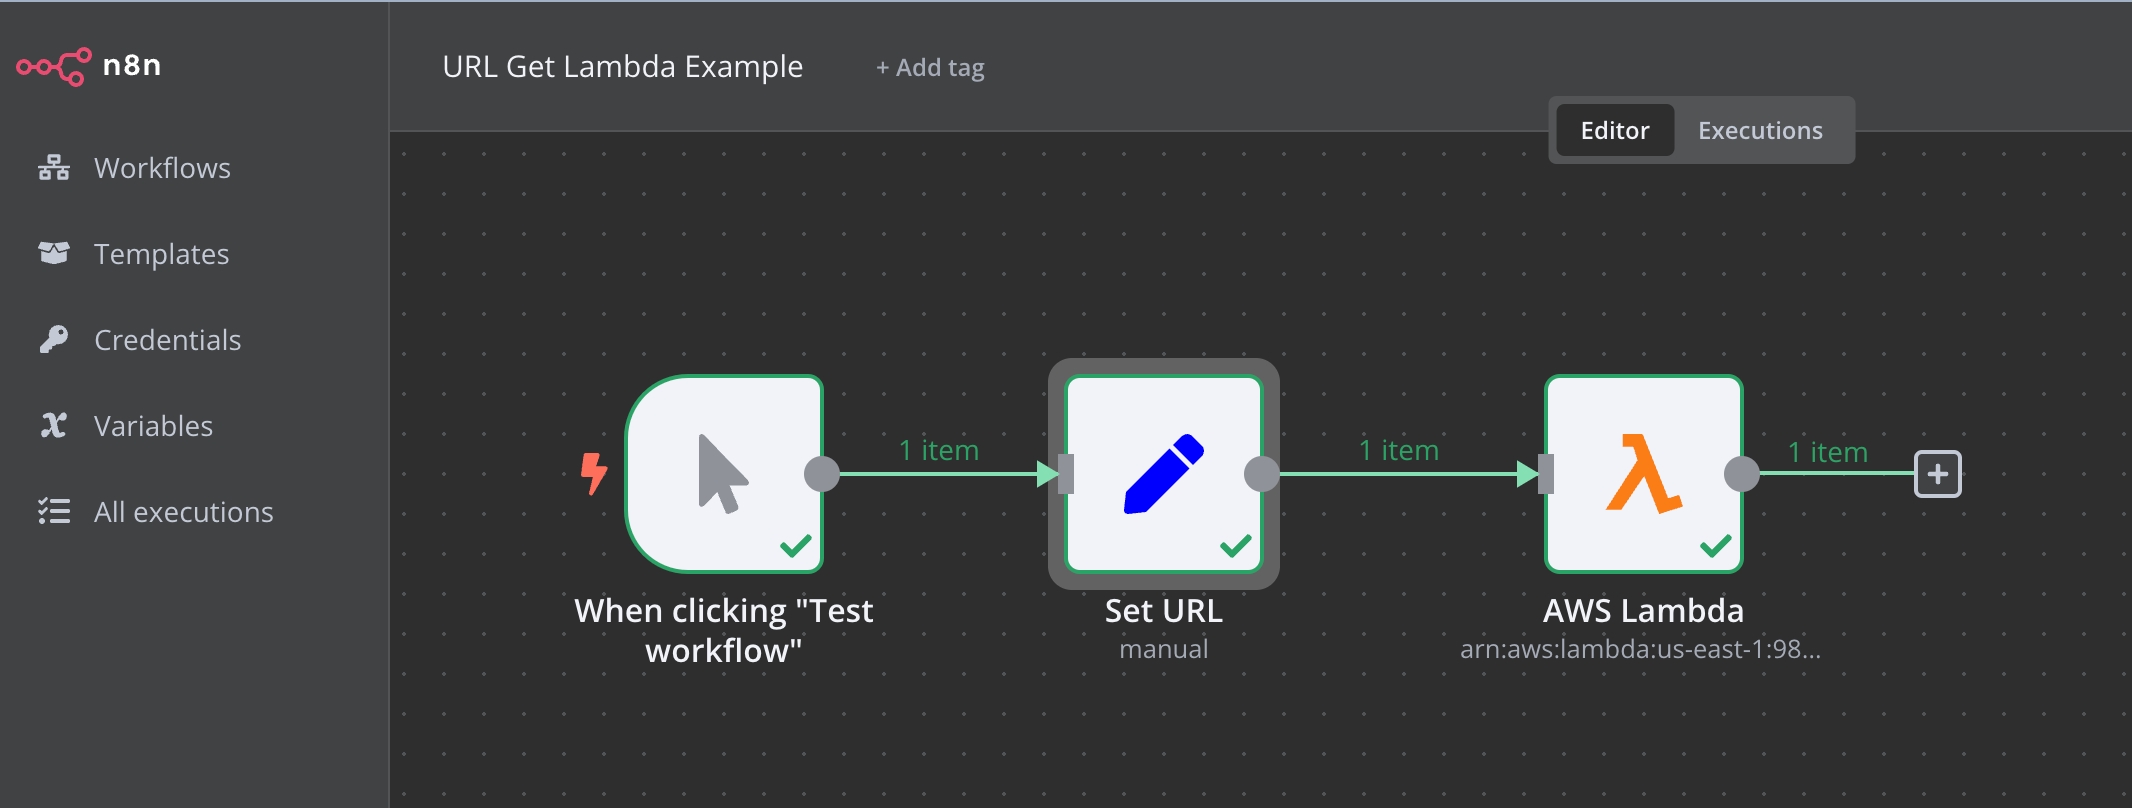Click the Set URL node output connector
The image size is (2132, 808).
click(x=1262, y=474)
